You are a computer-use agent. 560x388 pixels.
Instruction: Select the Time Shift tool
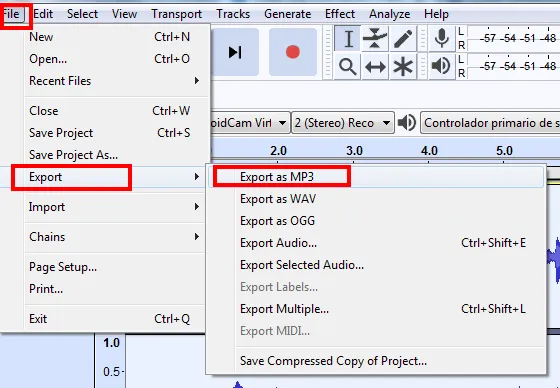click(375, 66)
